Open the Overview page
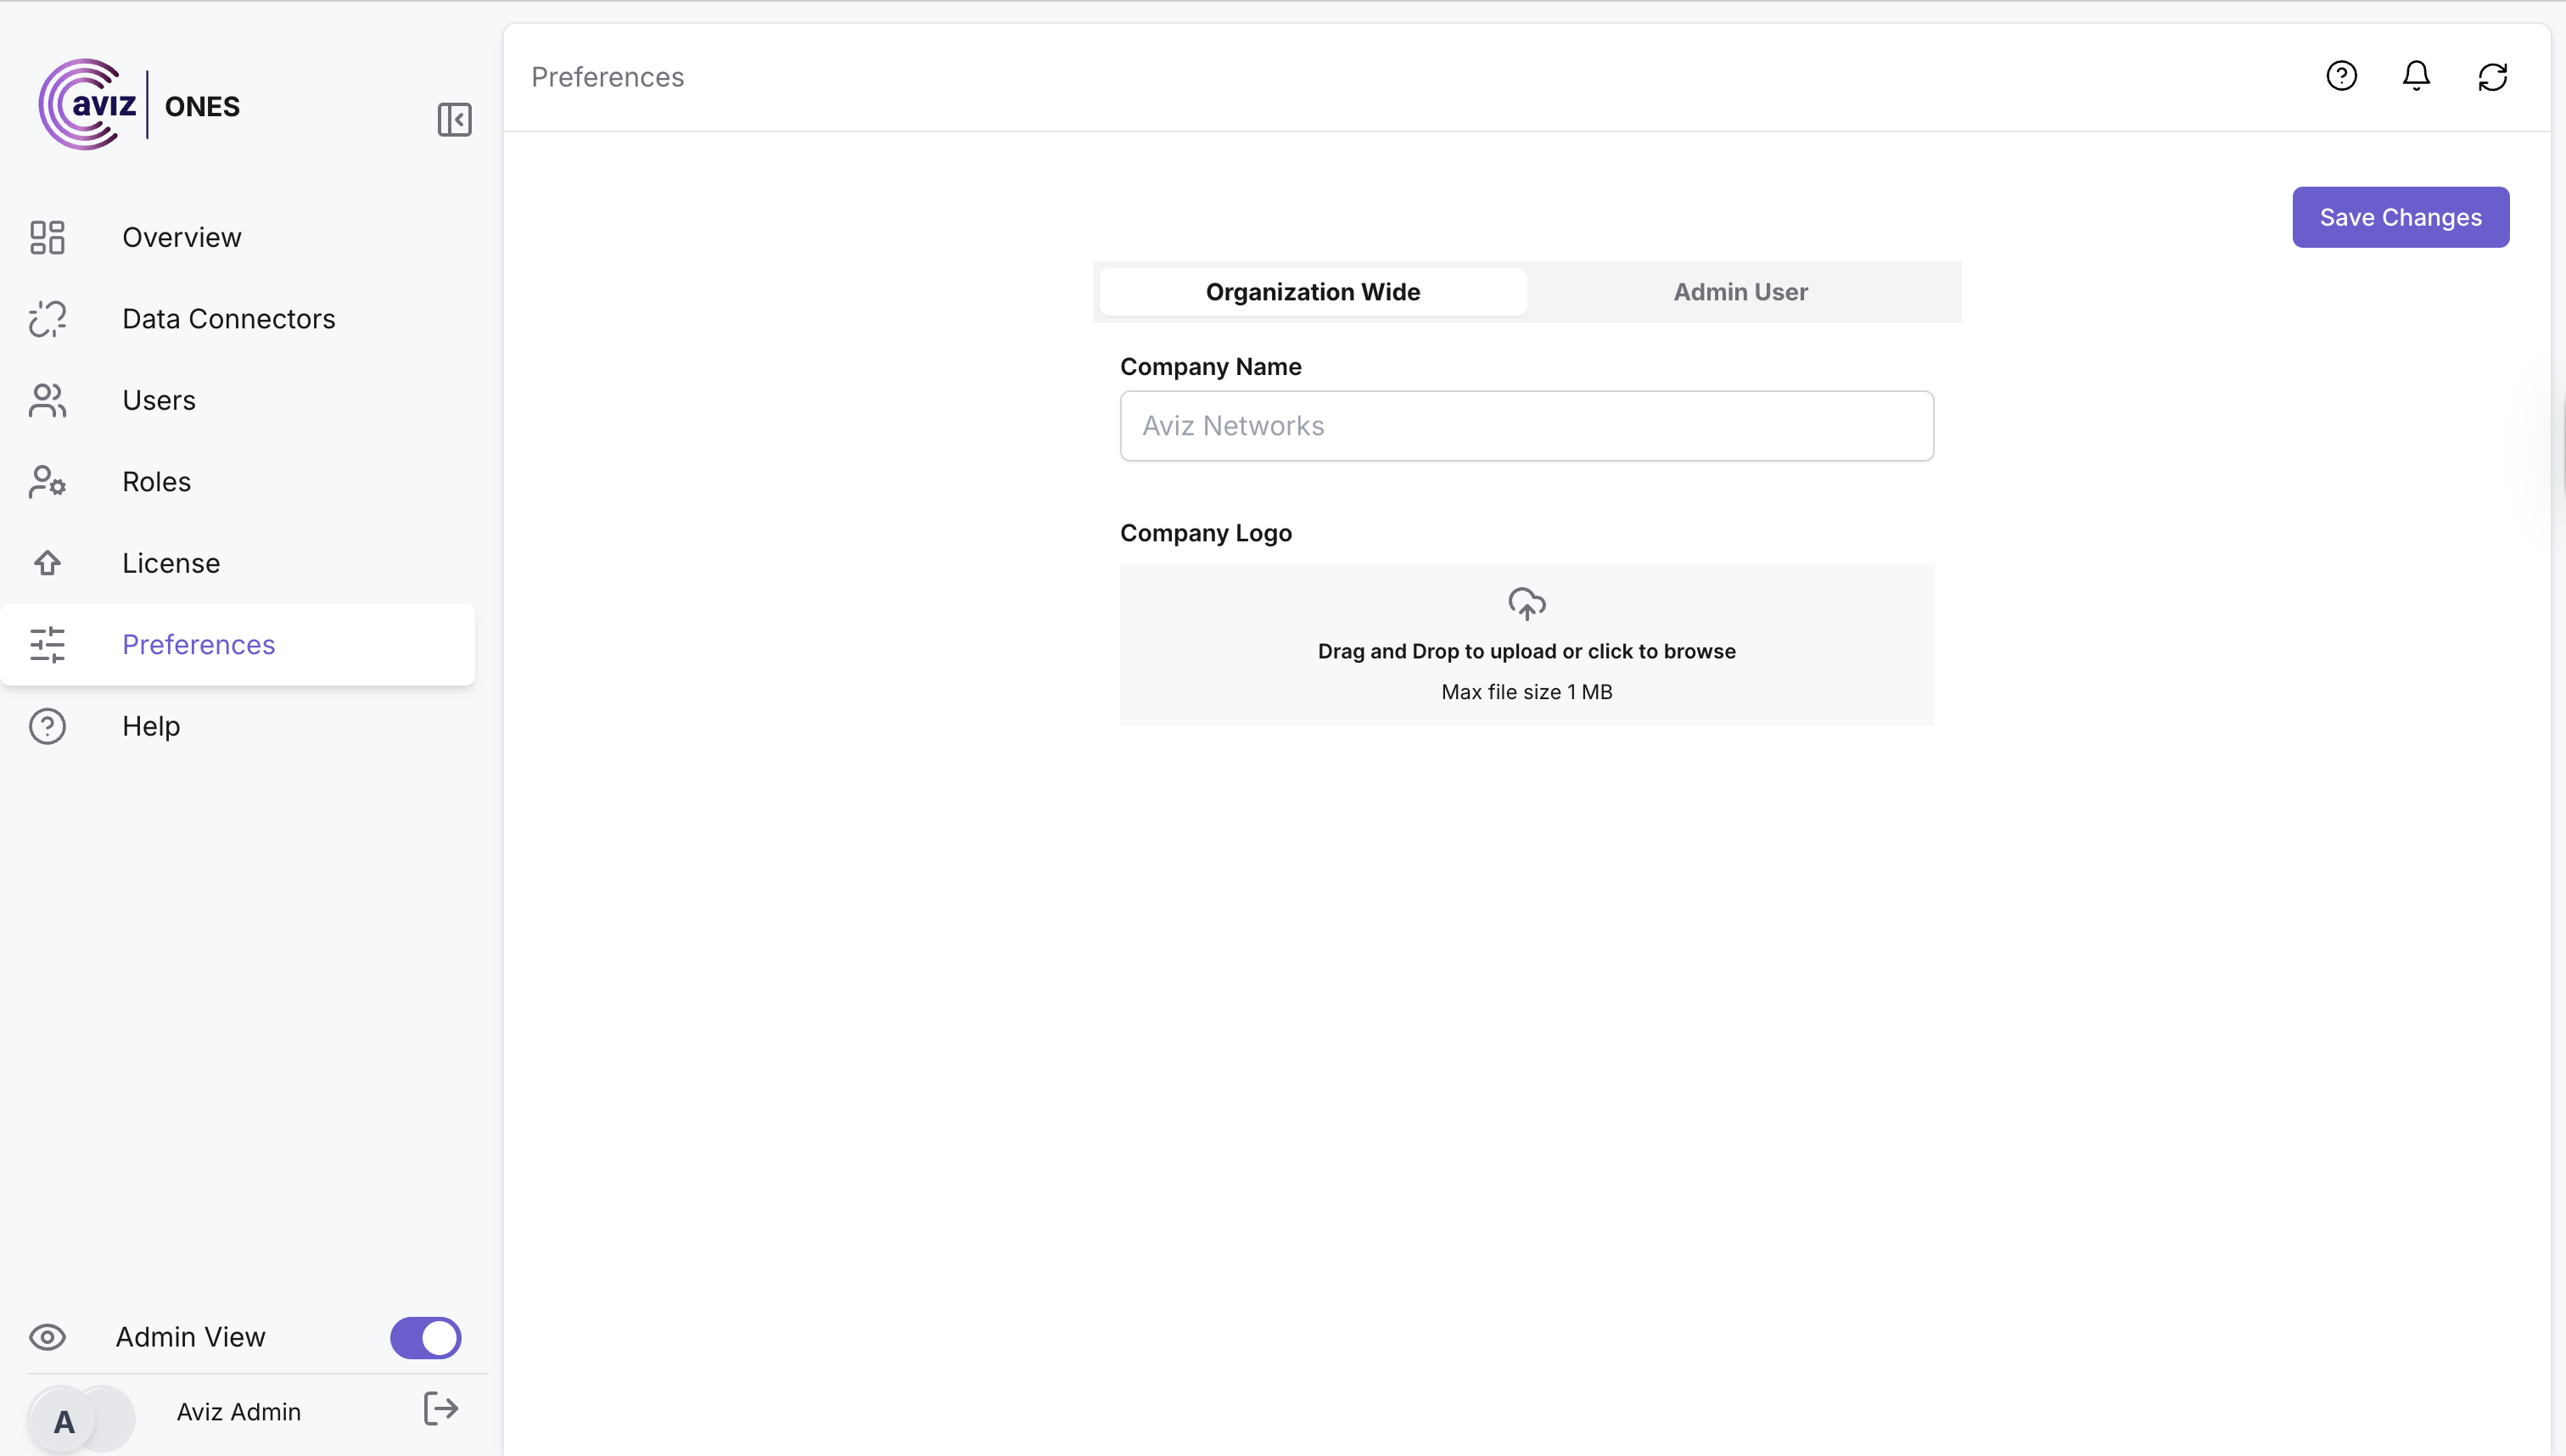The image size is (2566, 1456). point(181,237)
